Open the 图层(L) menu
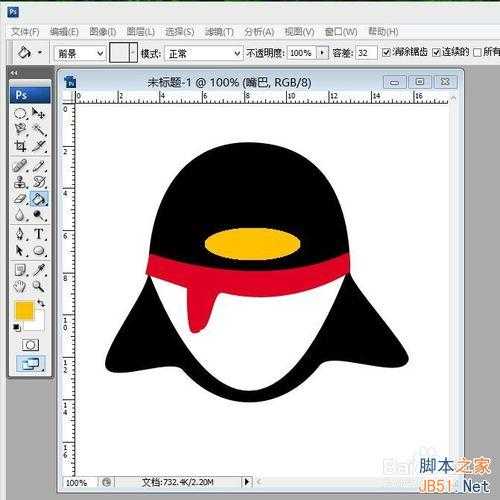Screen dimensions: 500x500 tap(141, 32)
